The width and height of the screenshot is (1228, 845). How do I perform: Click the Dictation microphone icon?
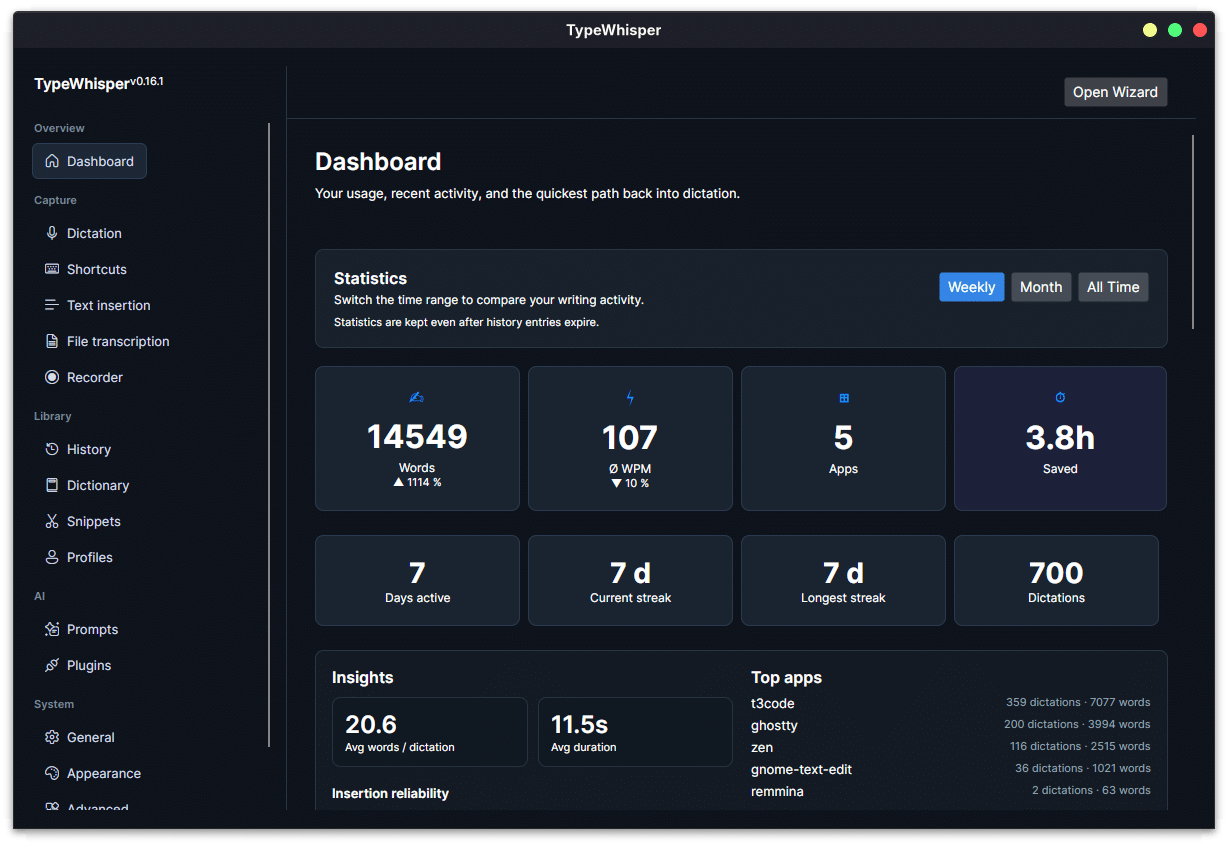click(x=52, y=233)
